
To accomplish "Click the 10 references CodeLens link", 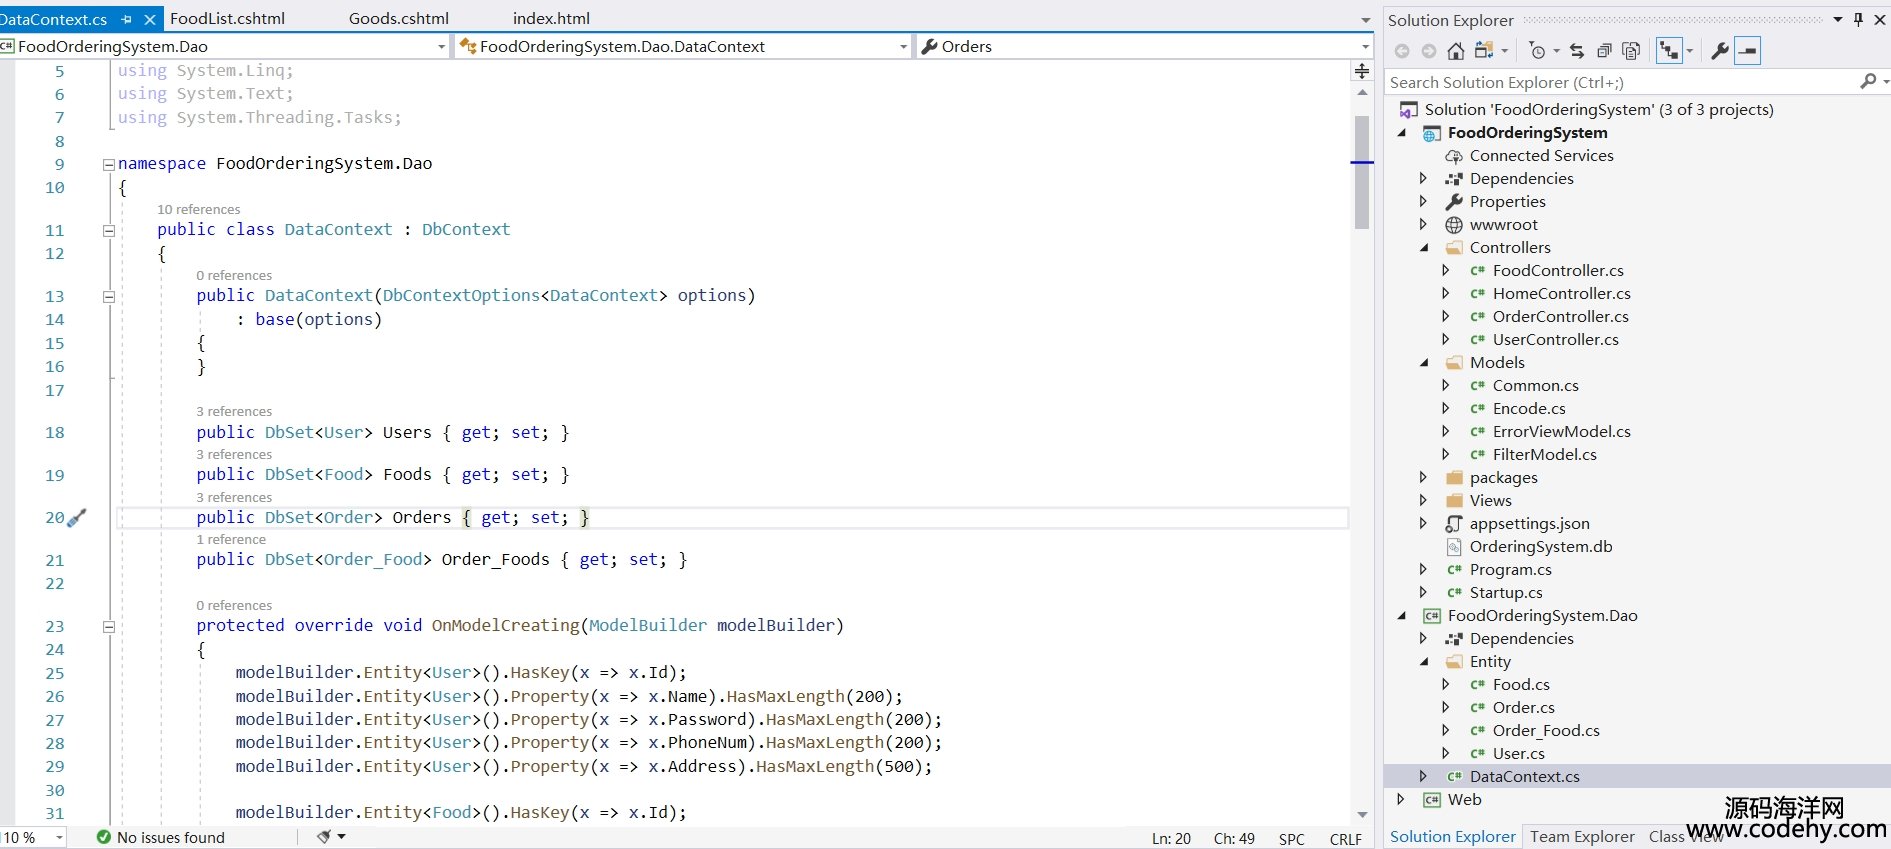I will (198, 209).
